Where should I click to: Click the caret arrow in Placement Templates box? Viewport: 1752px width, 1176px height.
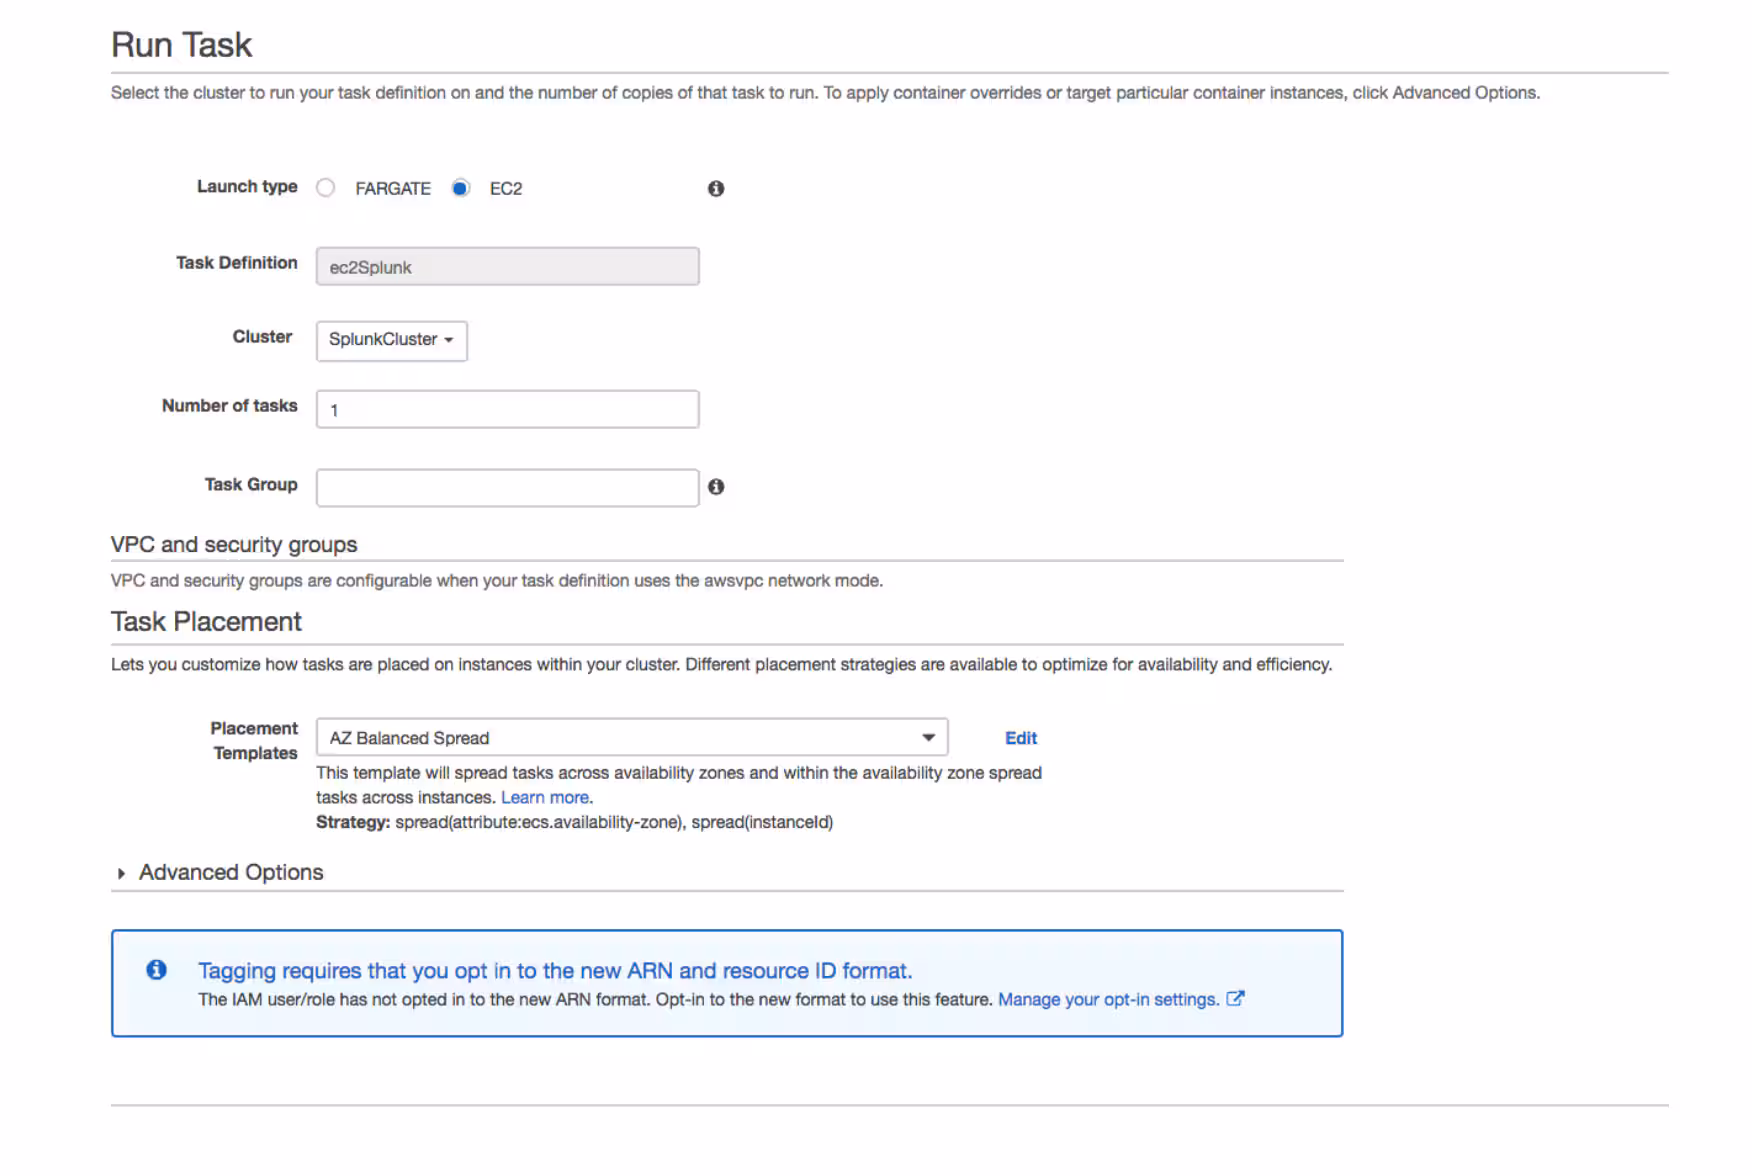click(928, 738)
